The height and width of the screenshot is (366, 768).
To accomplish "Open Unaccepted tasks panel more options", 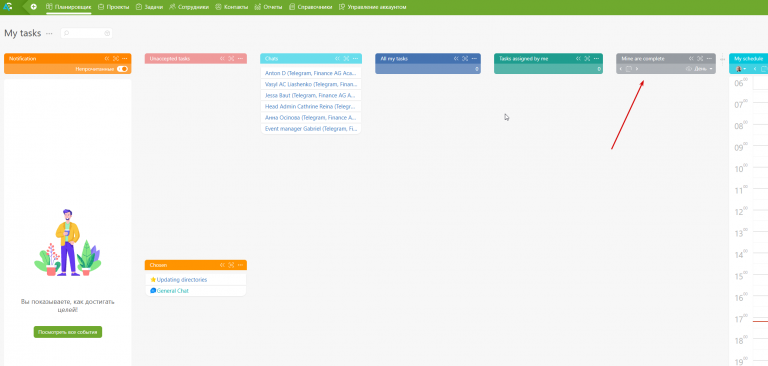I will point(240,58).
